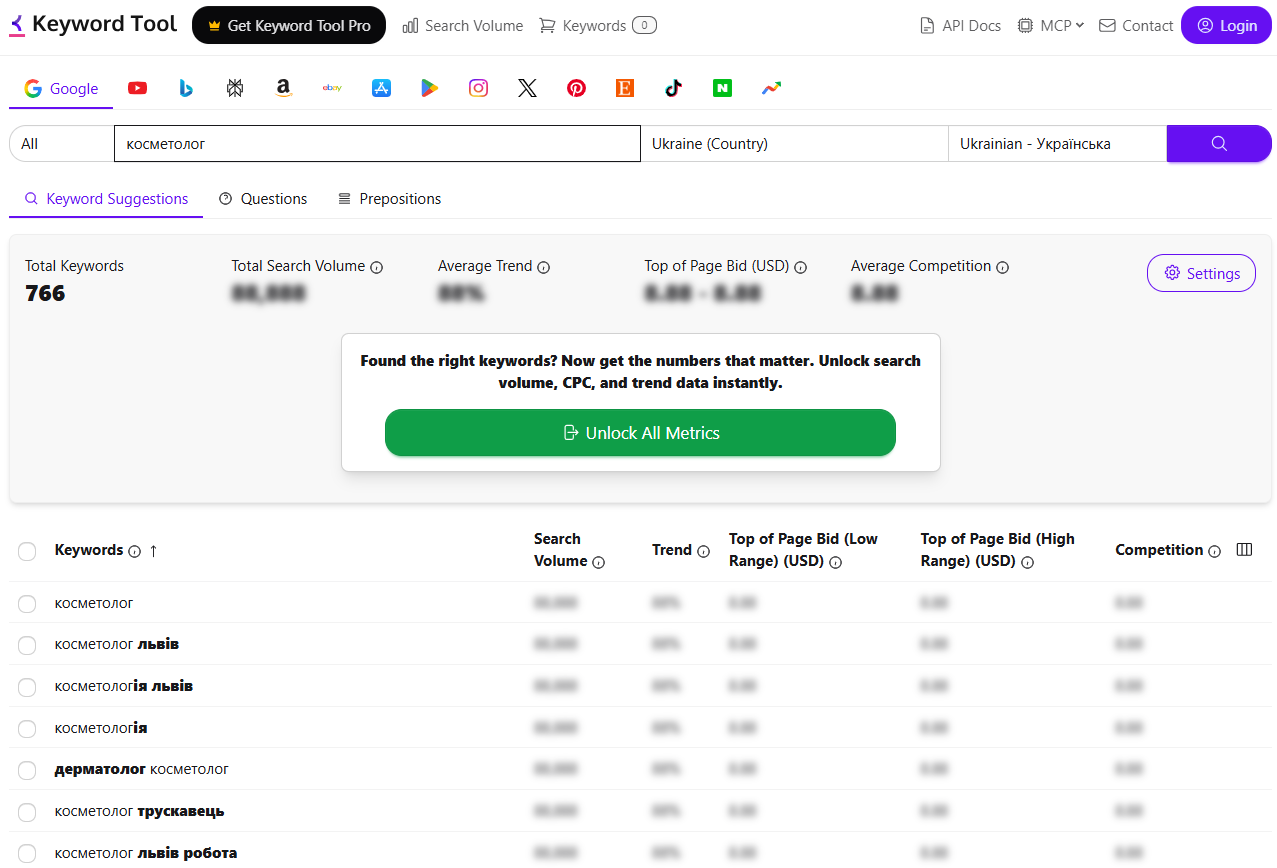This screenshot has height=868, width=1277.
Task: Click the Average Competition info icon
Action: (x=1003, y=267)
